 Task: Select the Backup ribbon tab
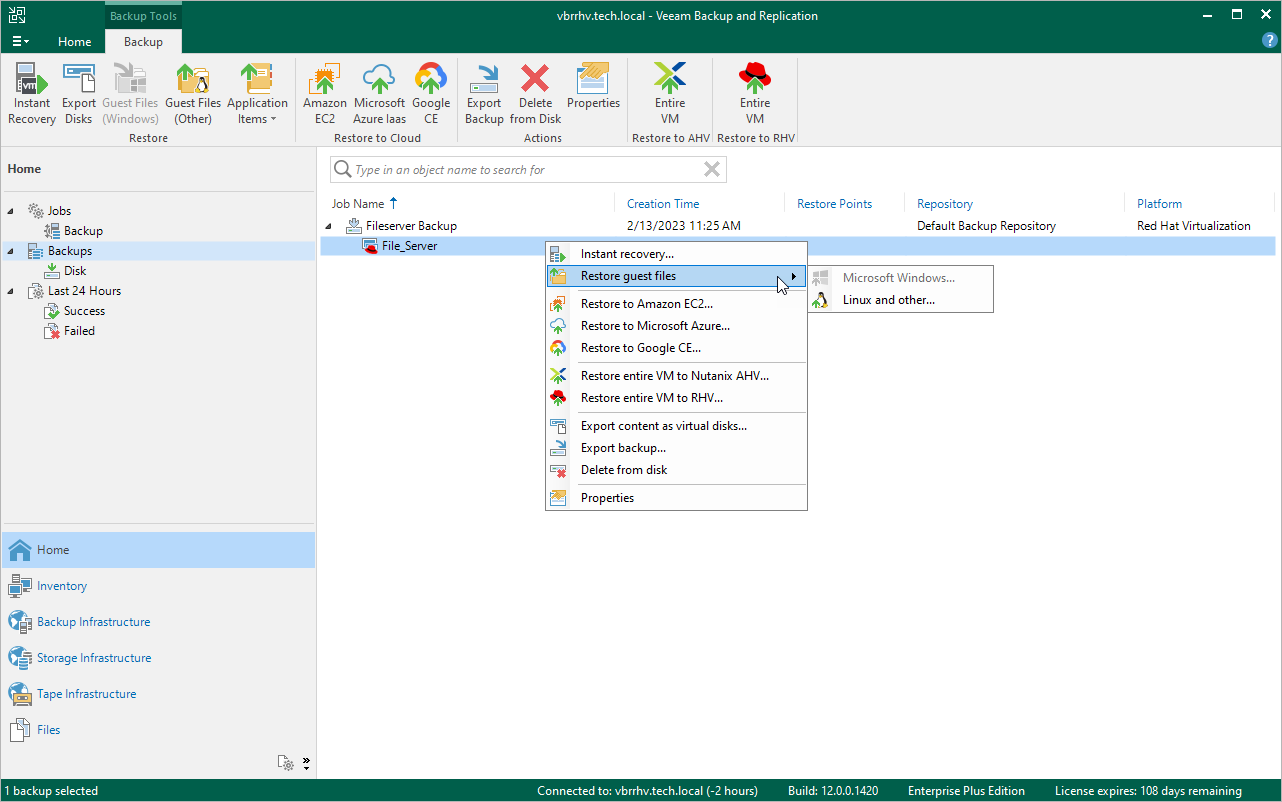(143, 42)
